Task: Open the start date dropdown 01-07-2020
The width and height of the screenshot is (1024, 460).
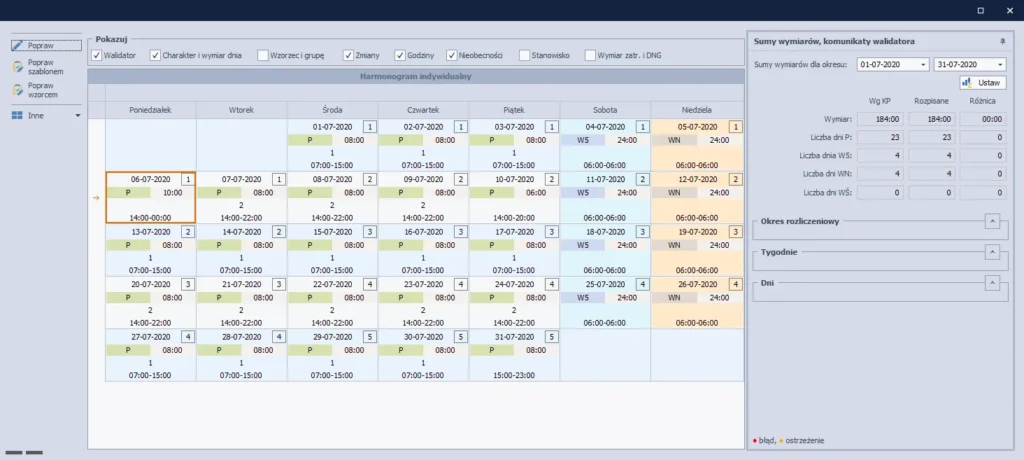Action: point(922,65)
